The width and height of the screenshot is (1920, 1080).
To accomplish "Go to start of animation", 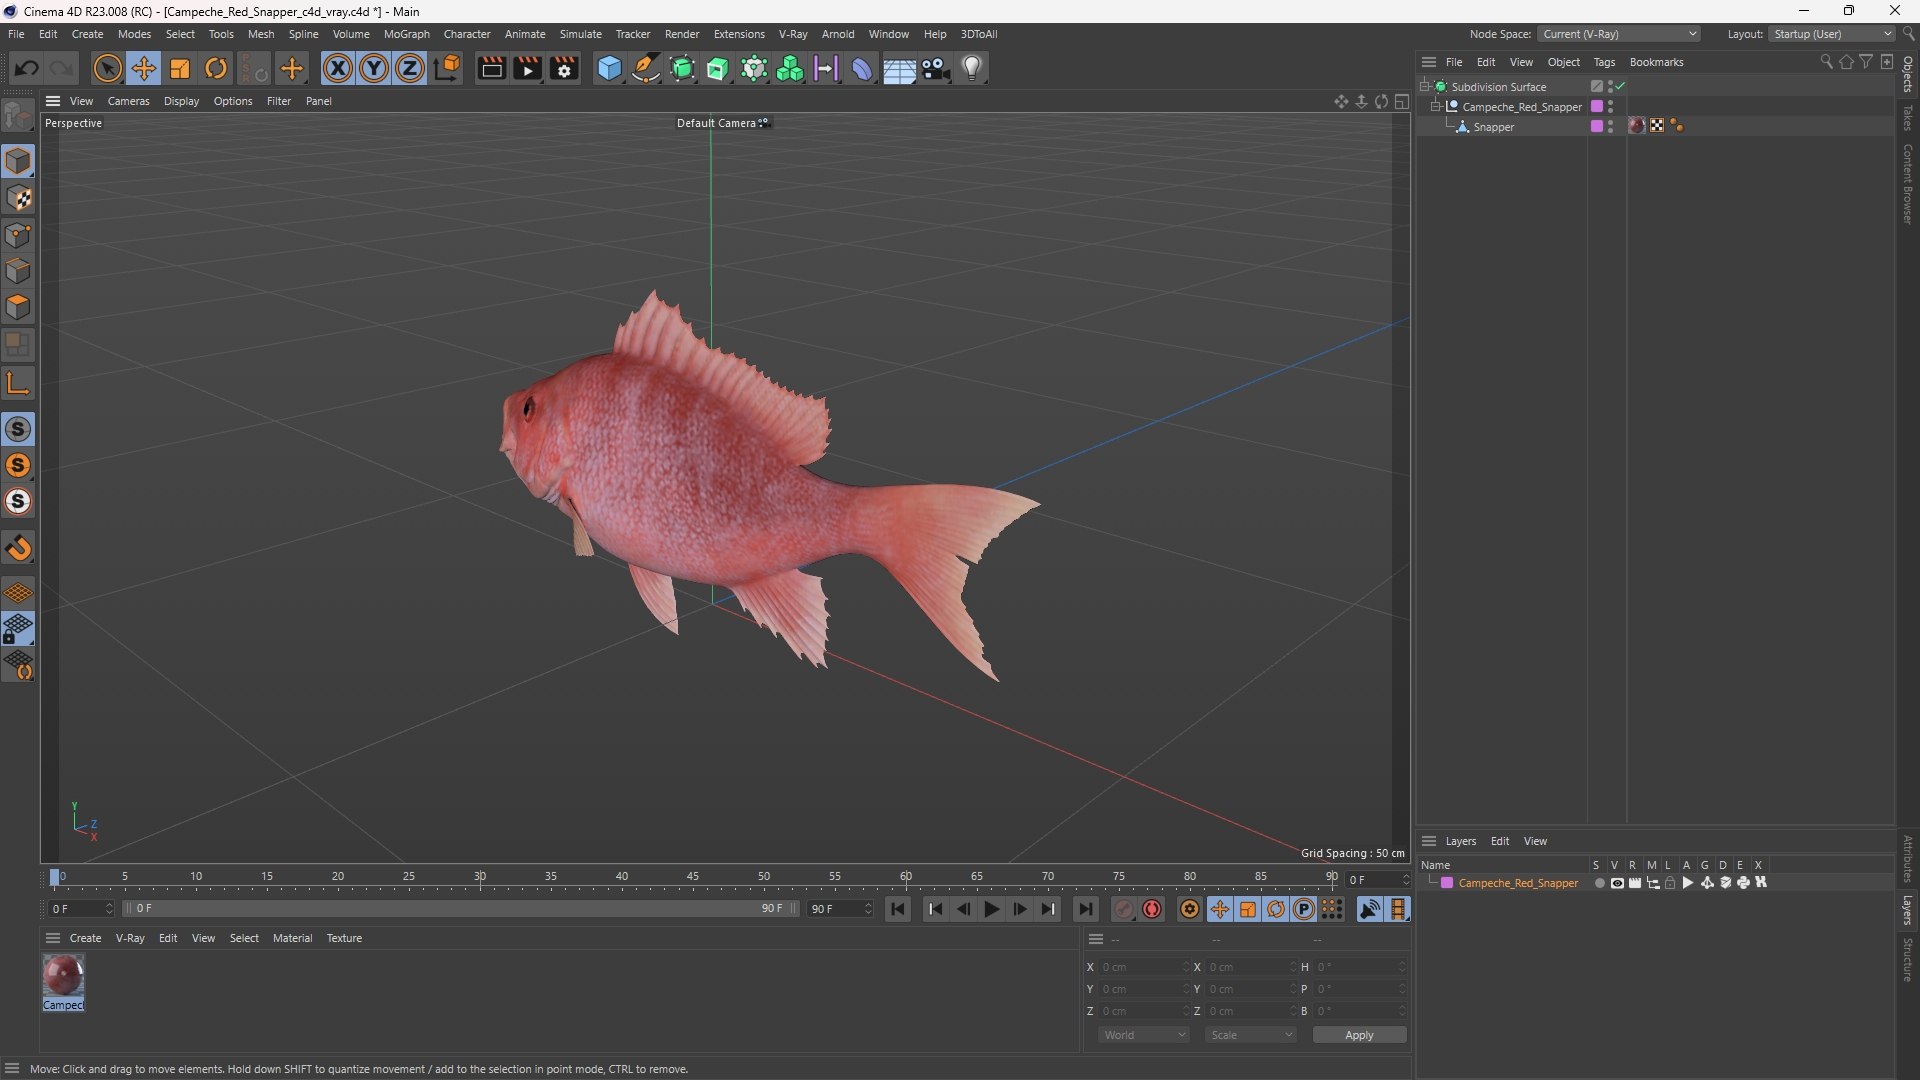I will pos(898,909).
